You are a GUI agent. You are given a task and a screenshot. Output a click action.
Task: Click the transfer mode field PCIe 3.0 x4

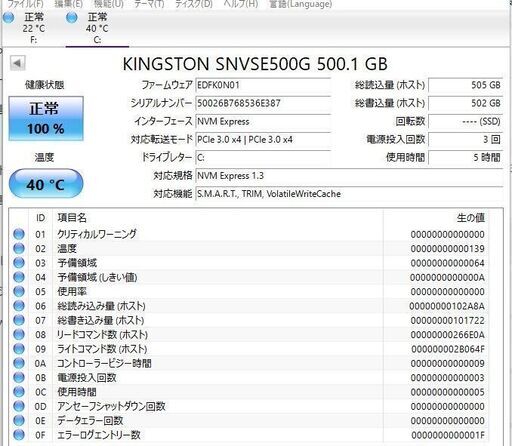263,139
